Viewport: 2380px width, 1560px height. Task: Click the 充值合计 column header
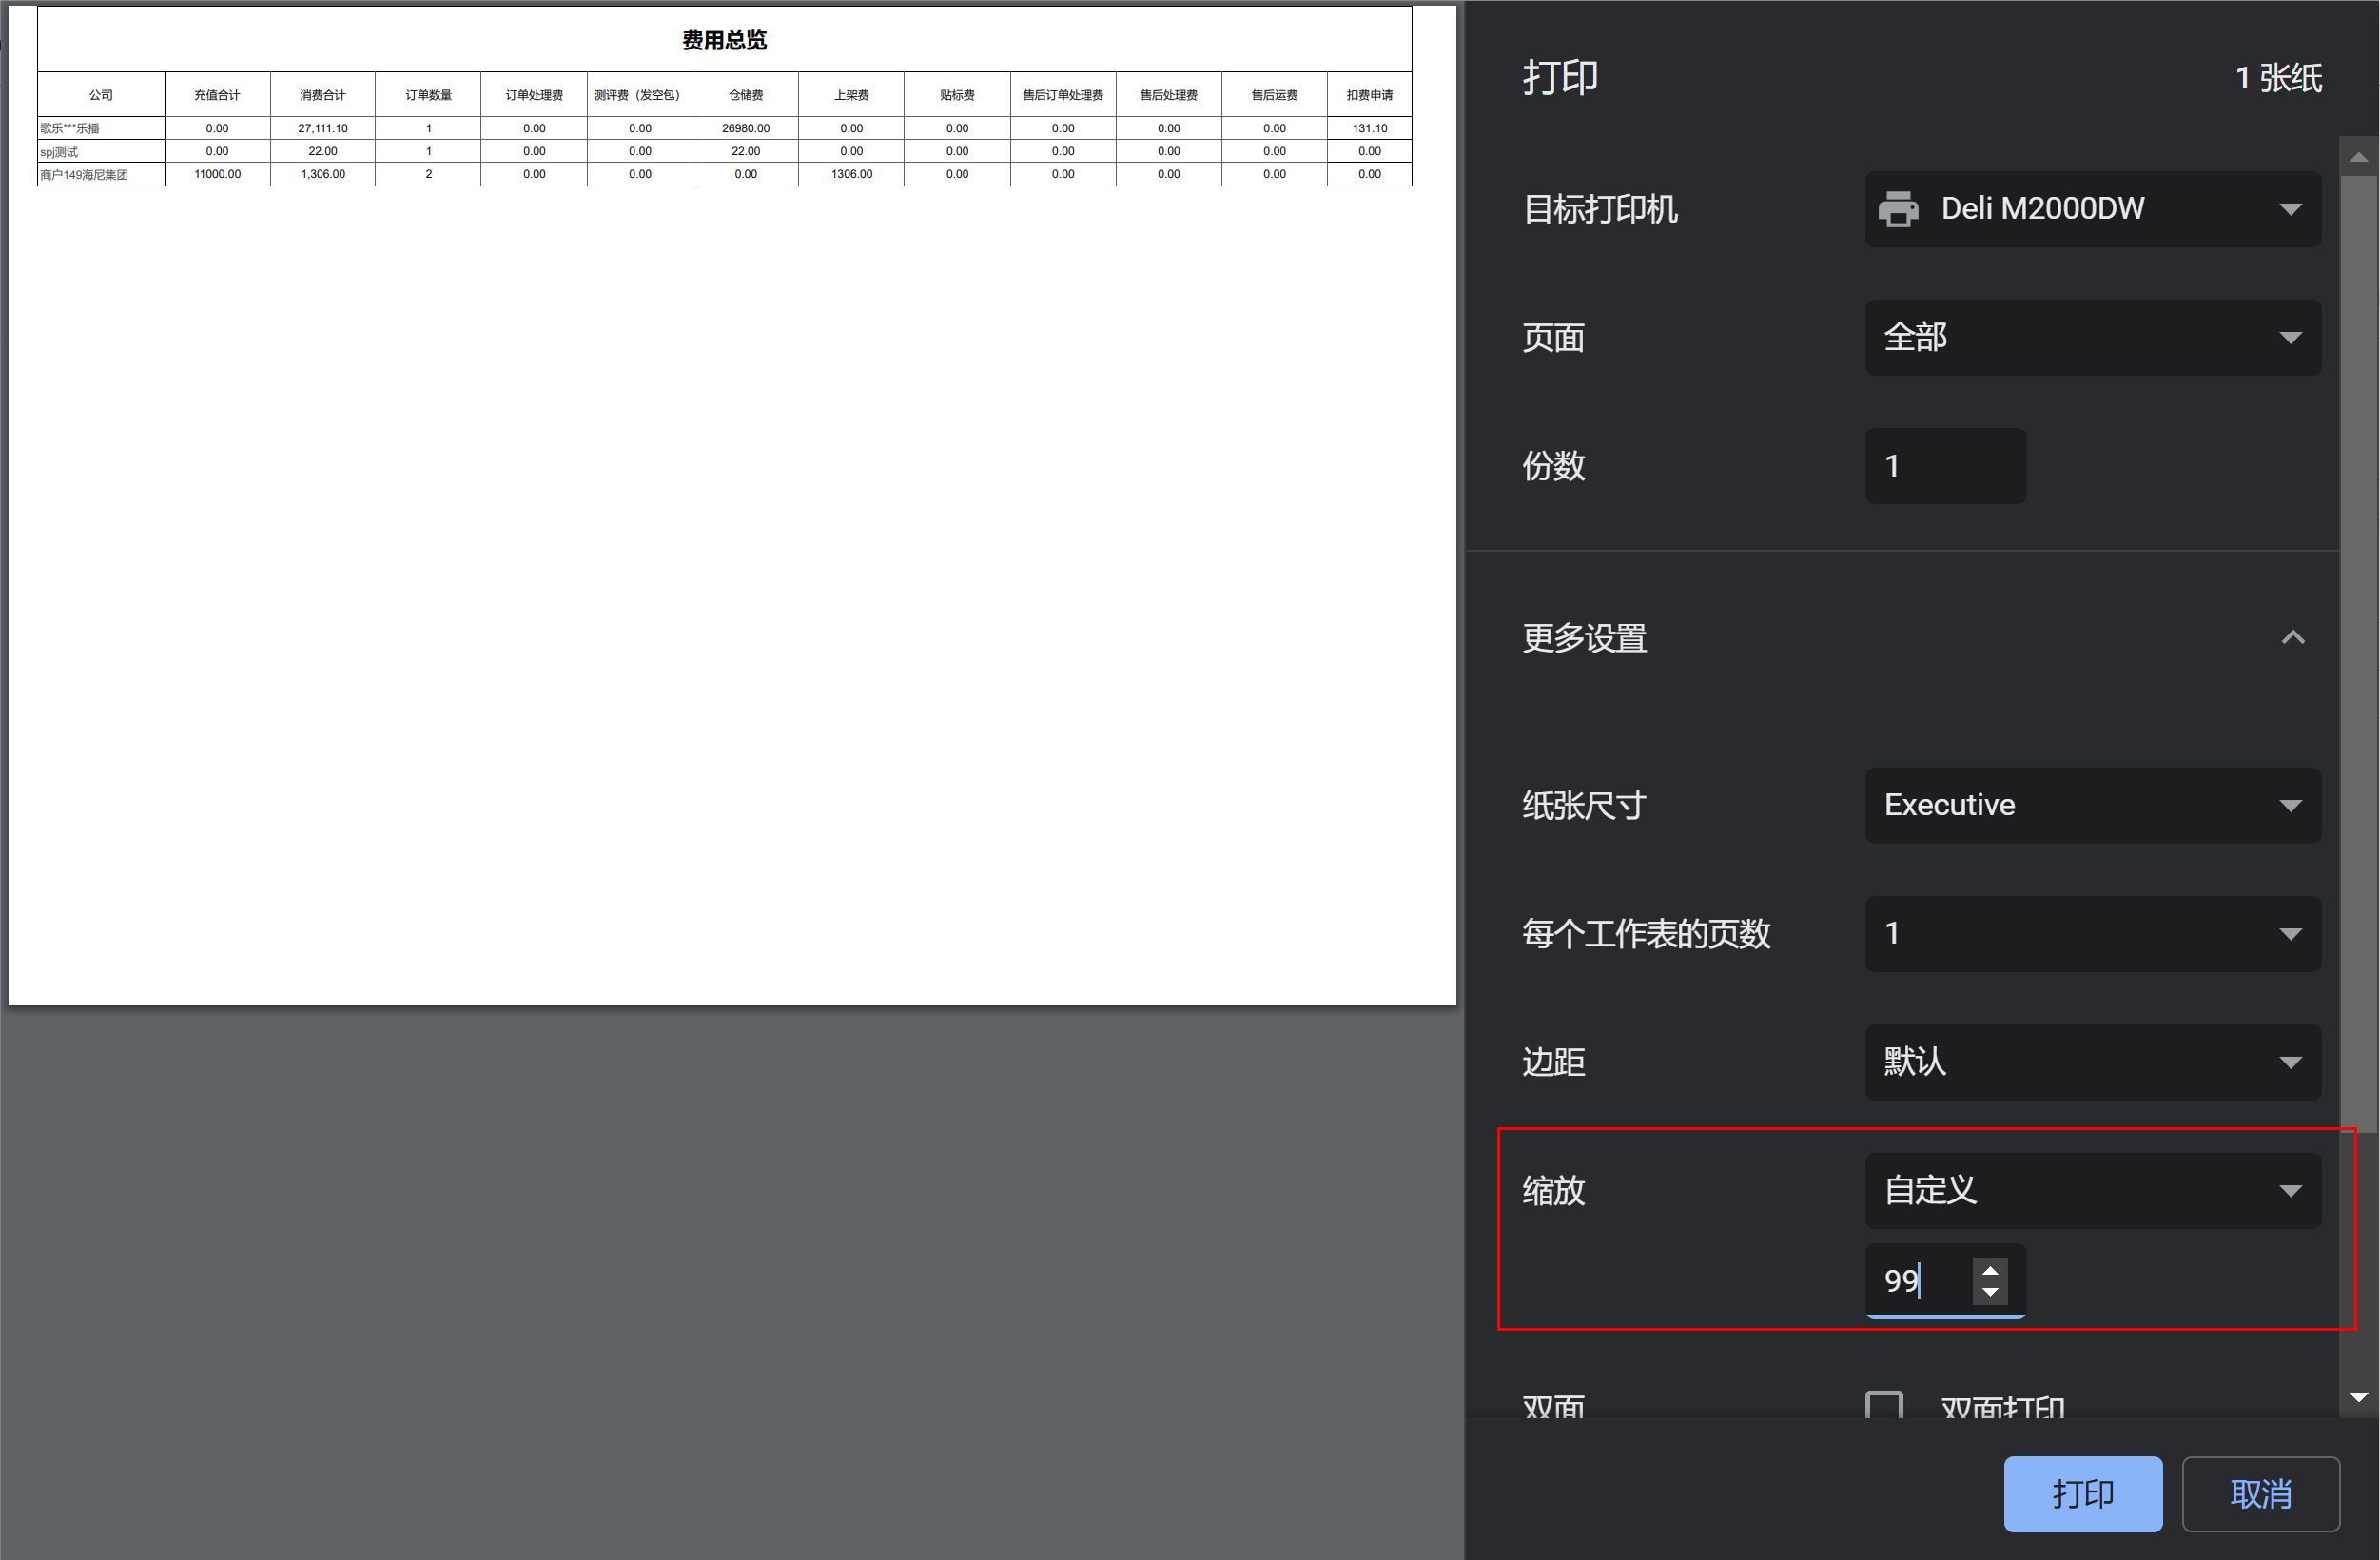coord(217,95)
